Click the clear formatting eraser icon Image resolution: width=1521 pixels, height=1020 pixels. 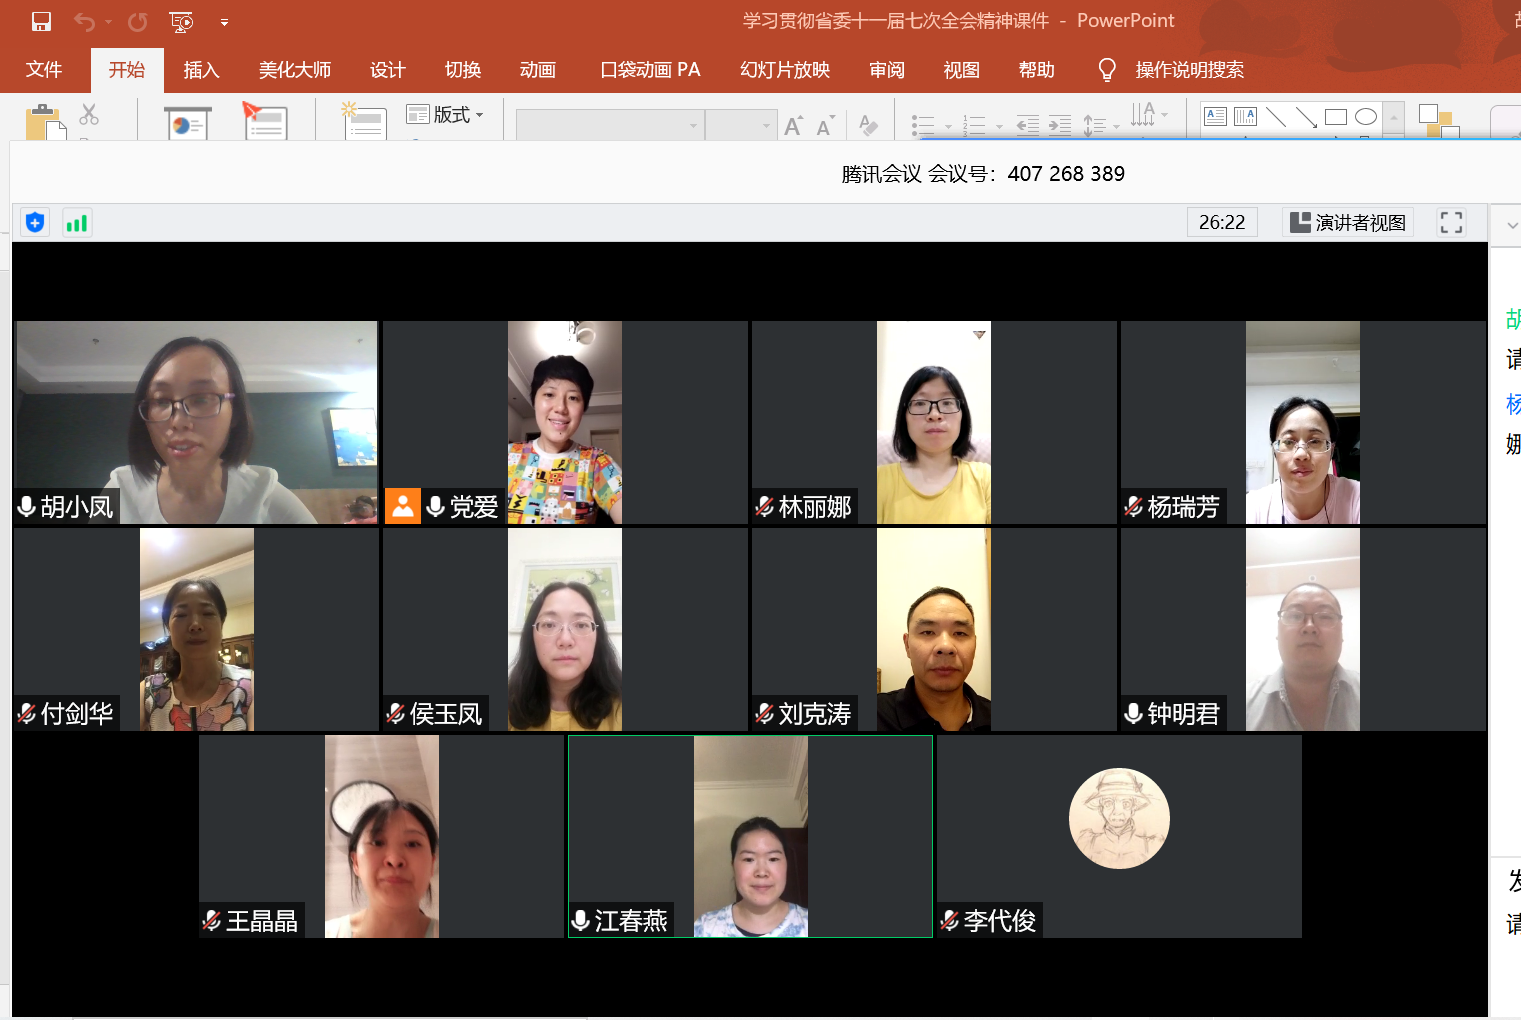point(868,126)
